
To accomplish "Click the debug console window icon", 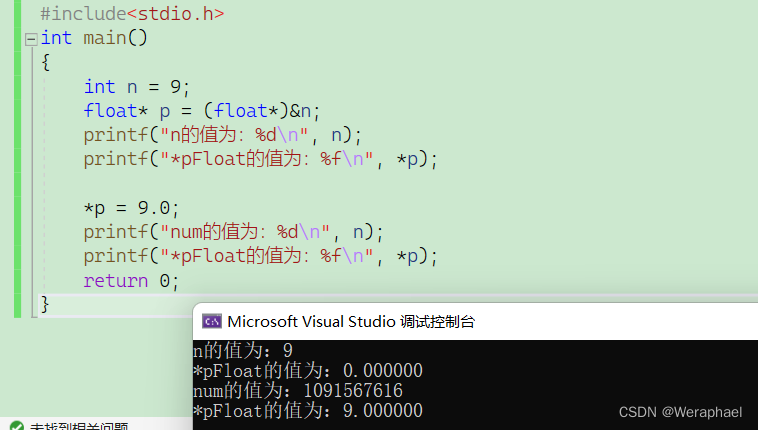I will click(x=211, y=321).
